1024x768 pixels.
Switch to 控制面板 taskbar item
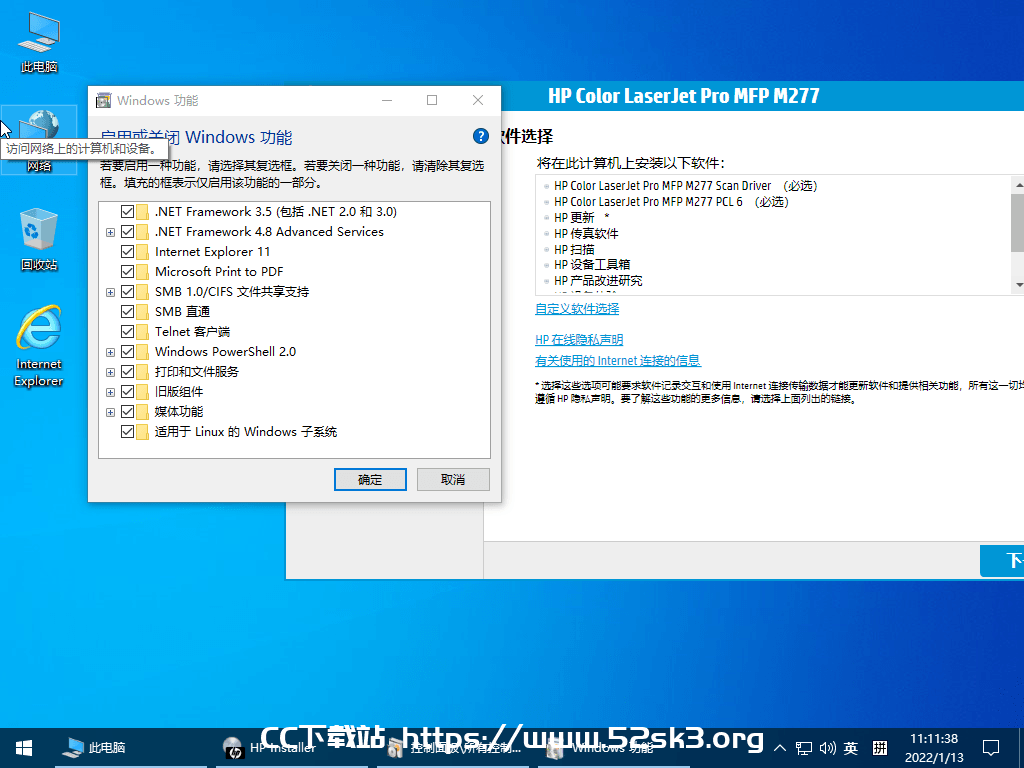455,748
